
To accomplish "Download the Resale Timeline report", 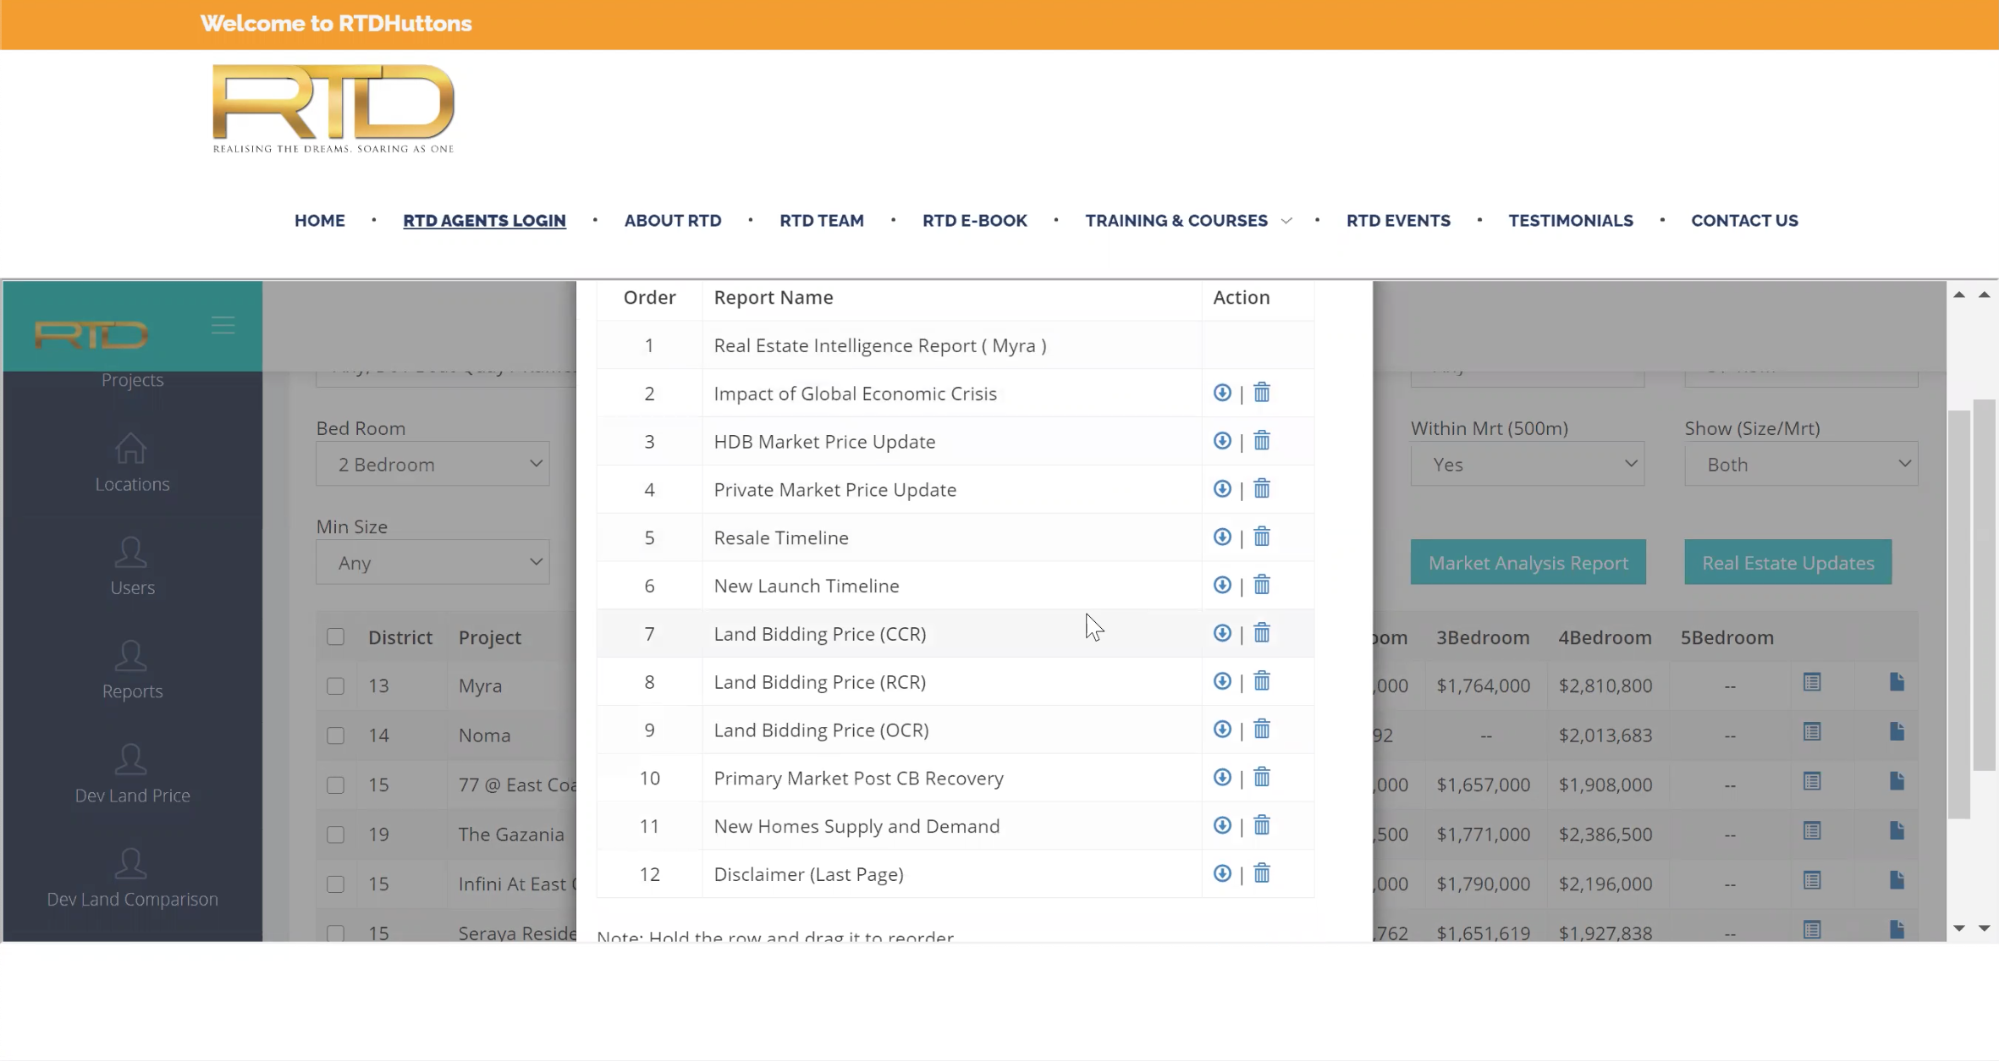I will coord(1222,537).
